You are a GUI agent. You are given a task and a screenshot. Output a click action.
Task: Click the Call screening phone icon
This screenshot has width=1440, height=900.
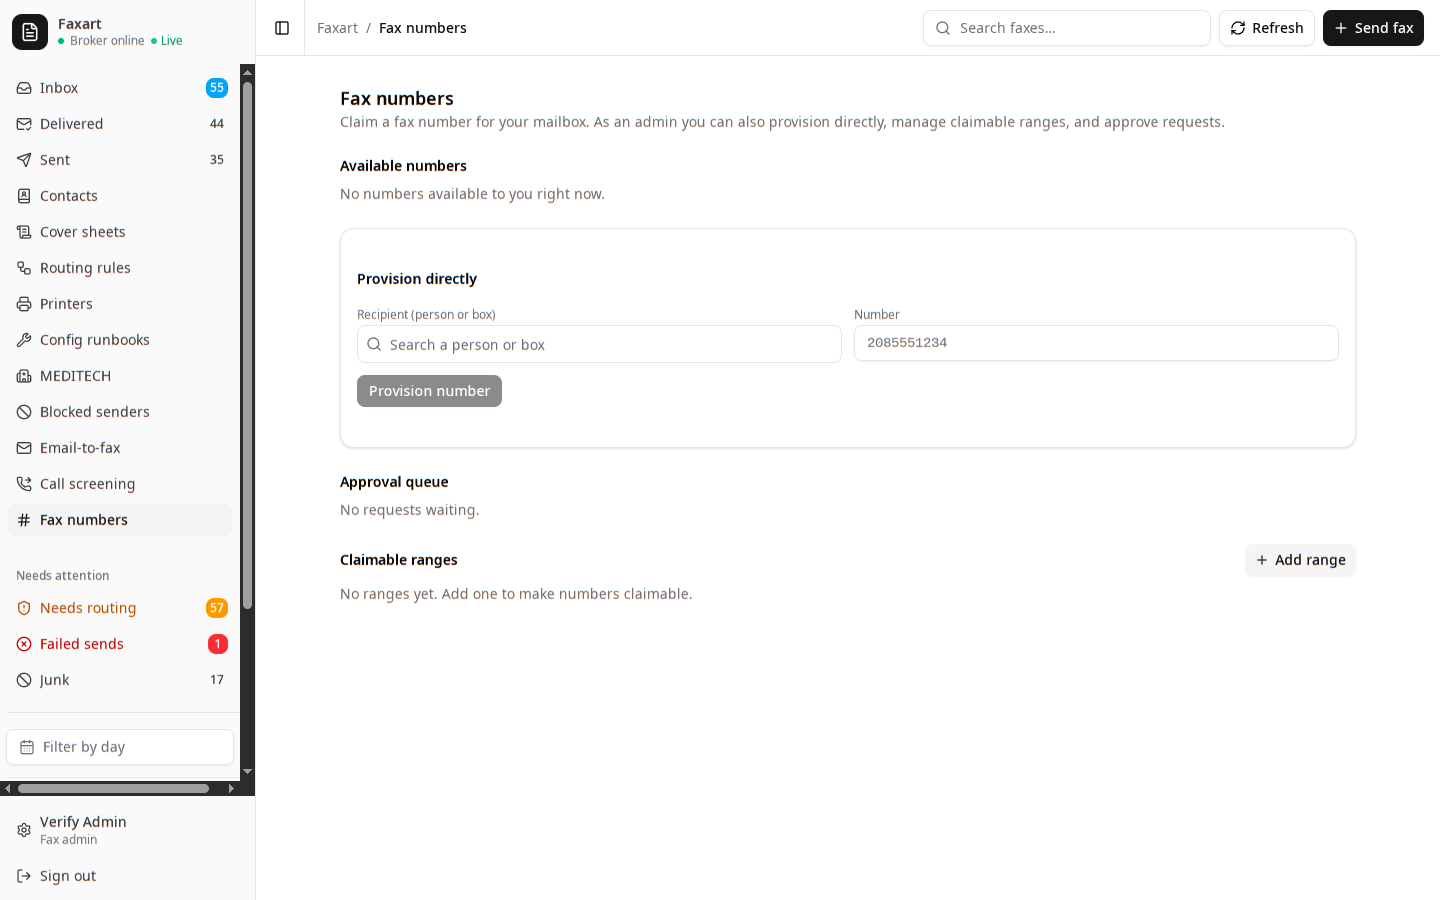click(x=24, y=484)
